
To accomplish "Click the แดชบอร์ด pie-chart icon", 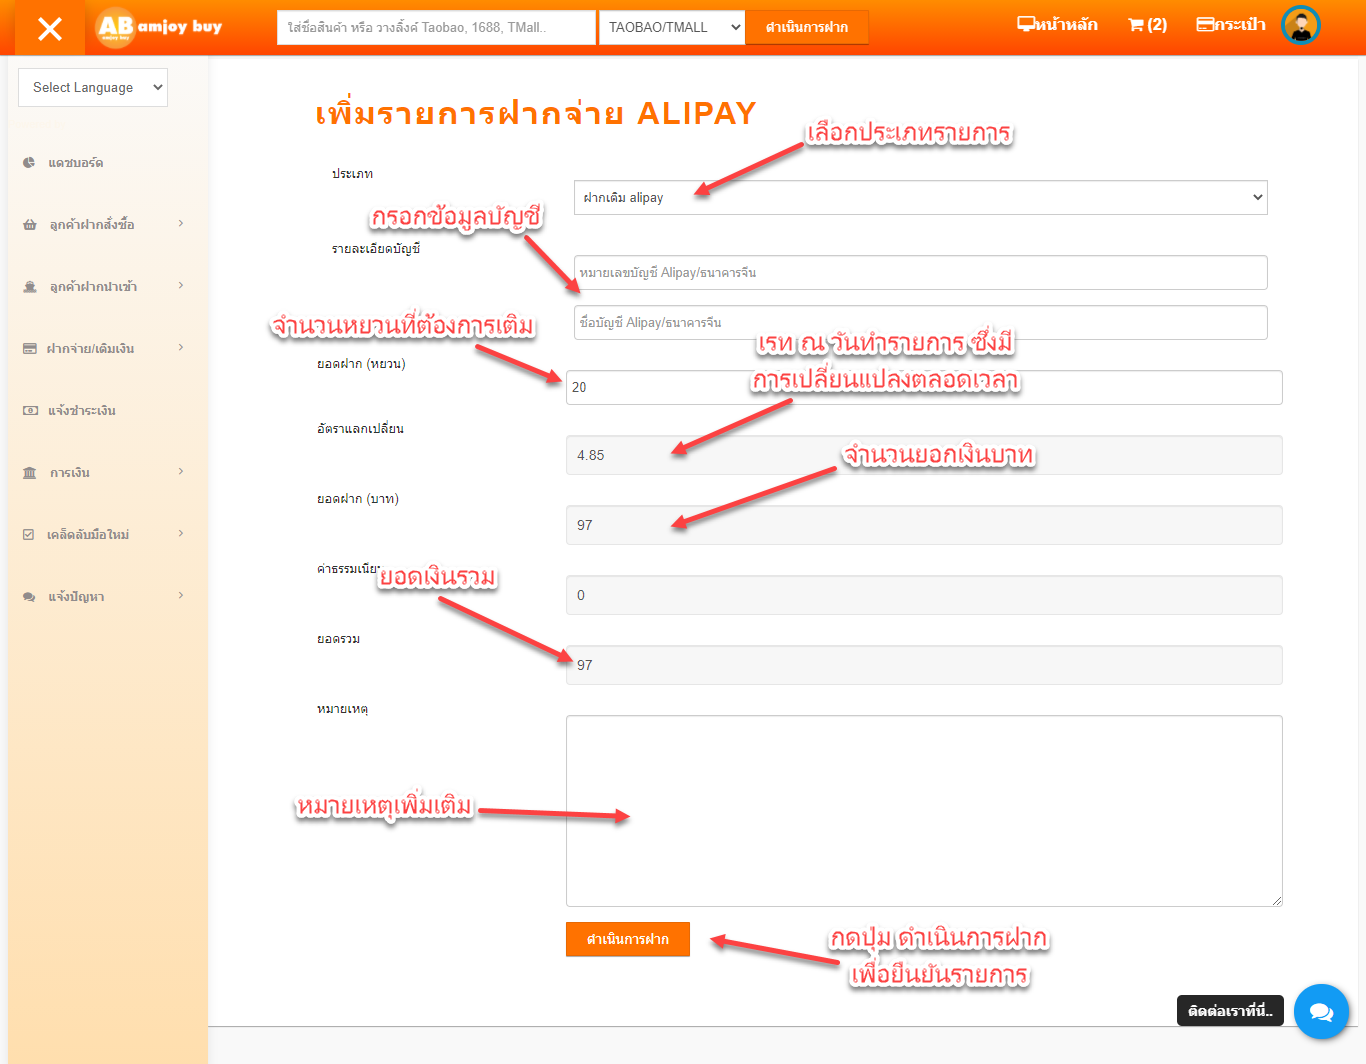I will [29, 162].
